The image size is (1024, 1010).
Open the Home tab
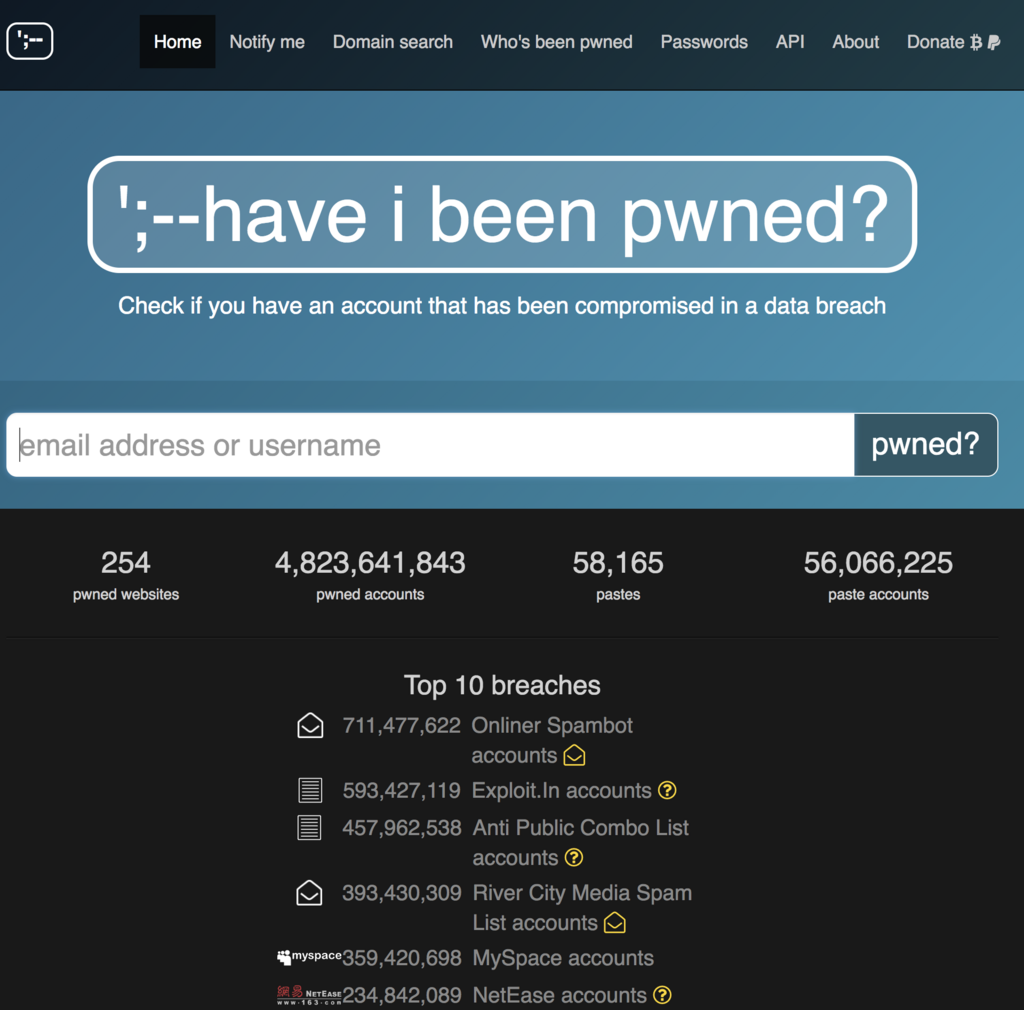pyautogui.click(x=177, y=42)
